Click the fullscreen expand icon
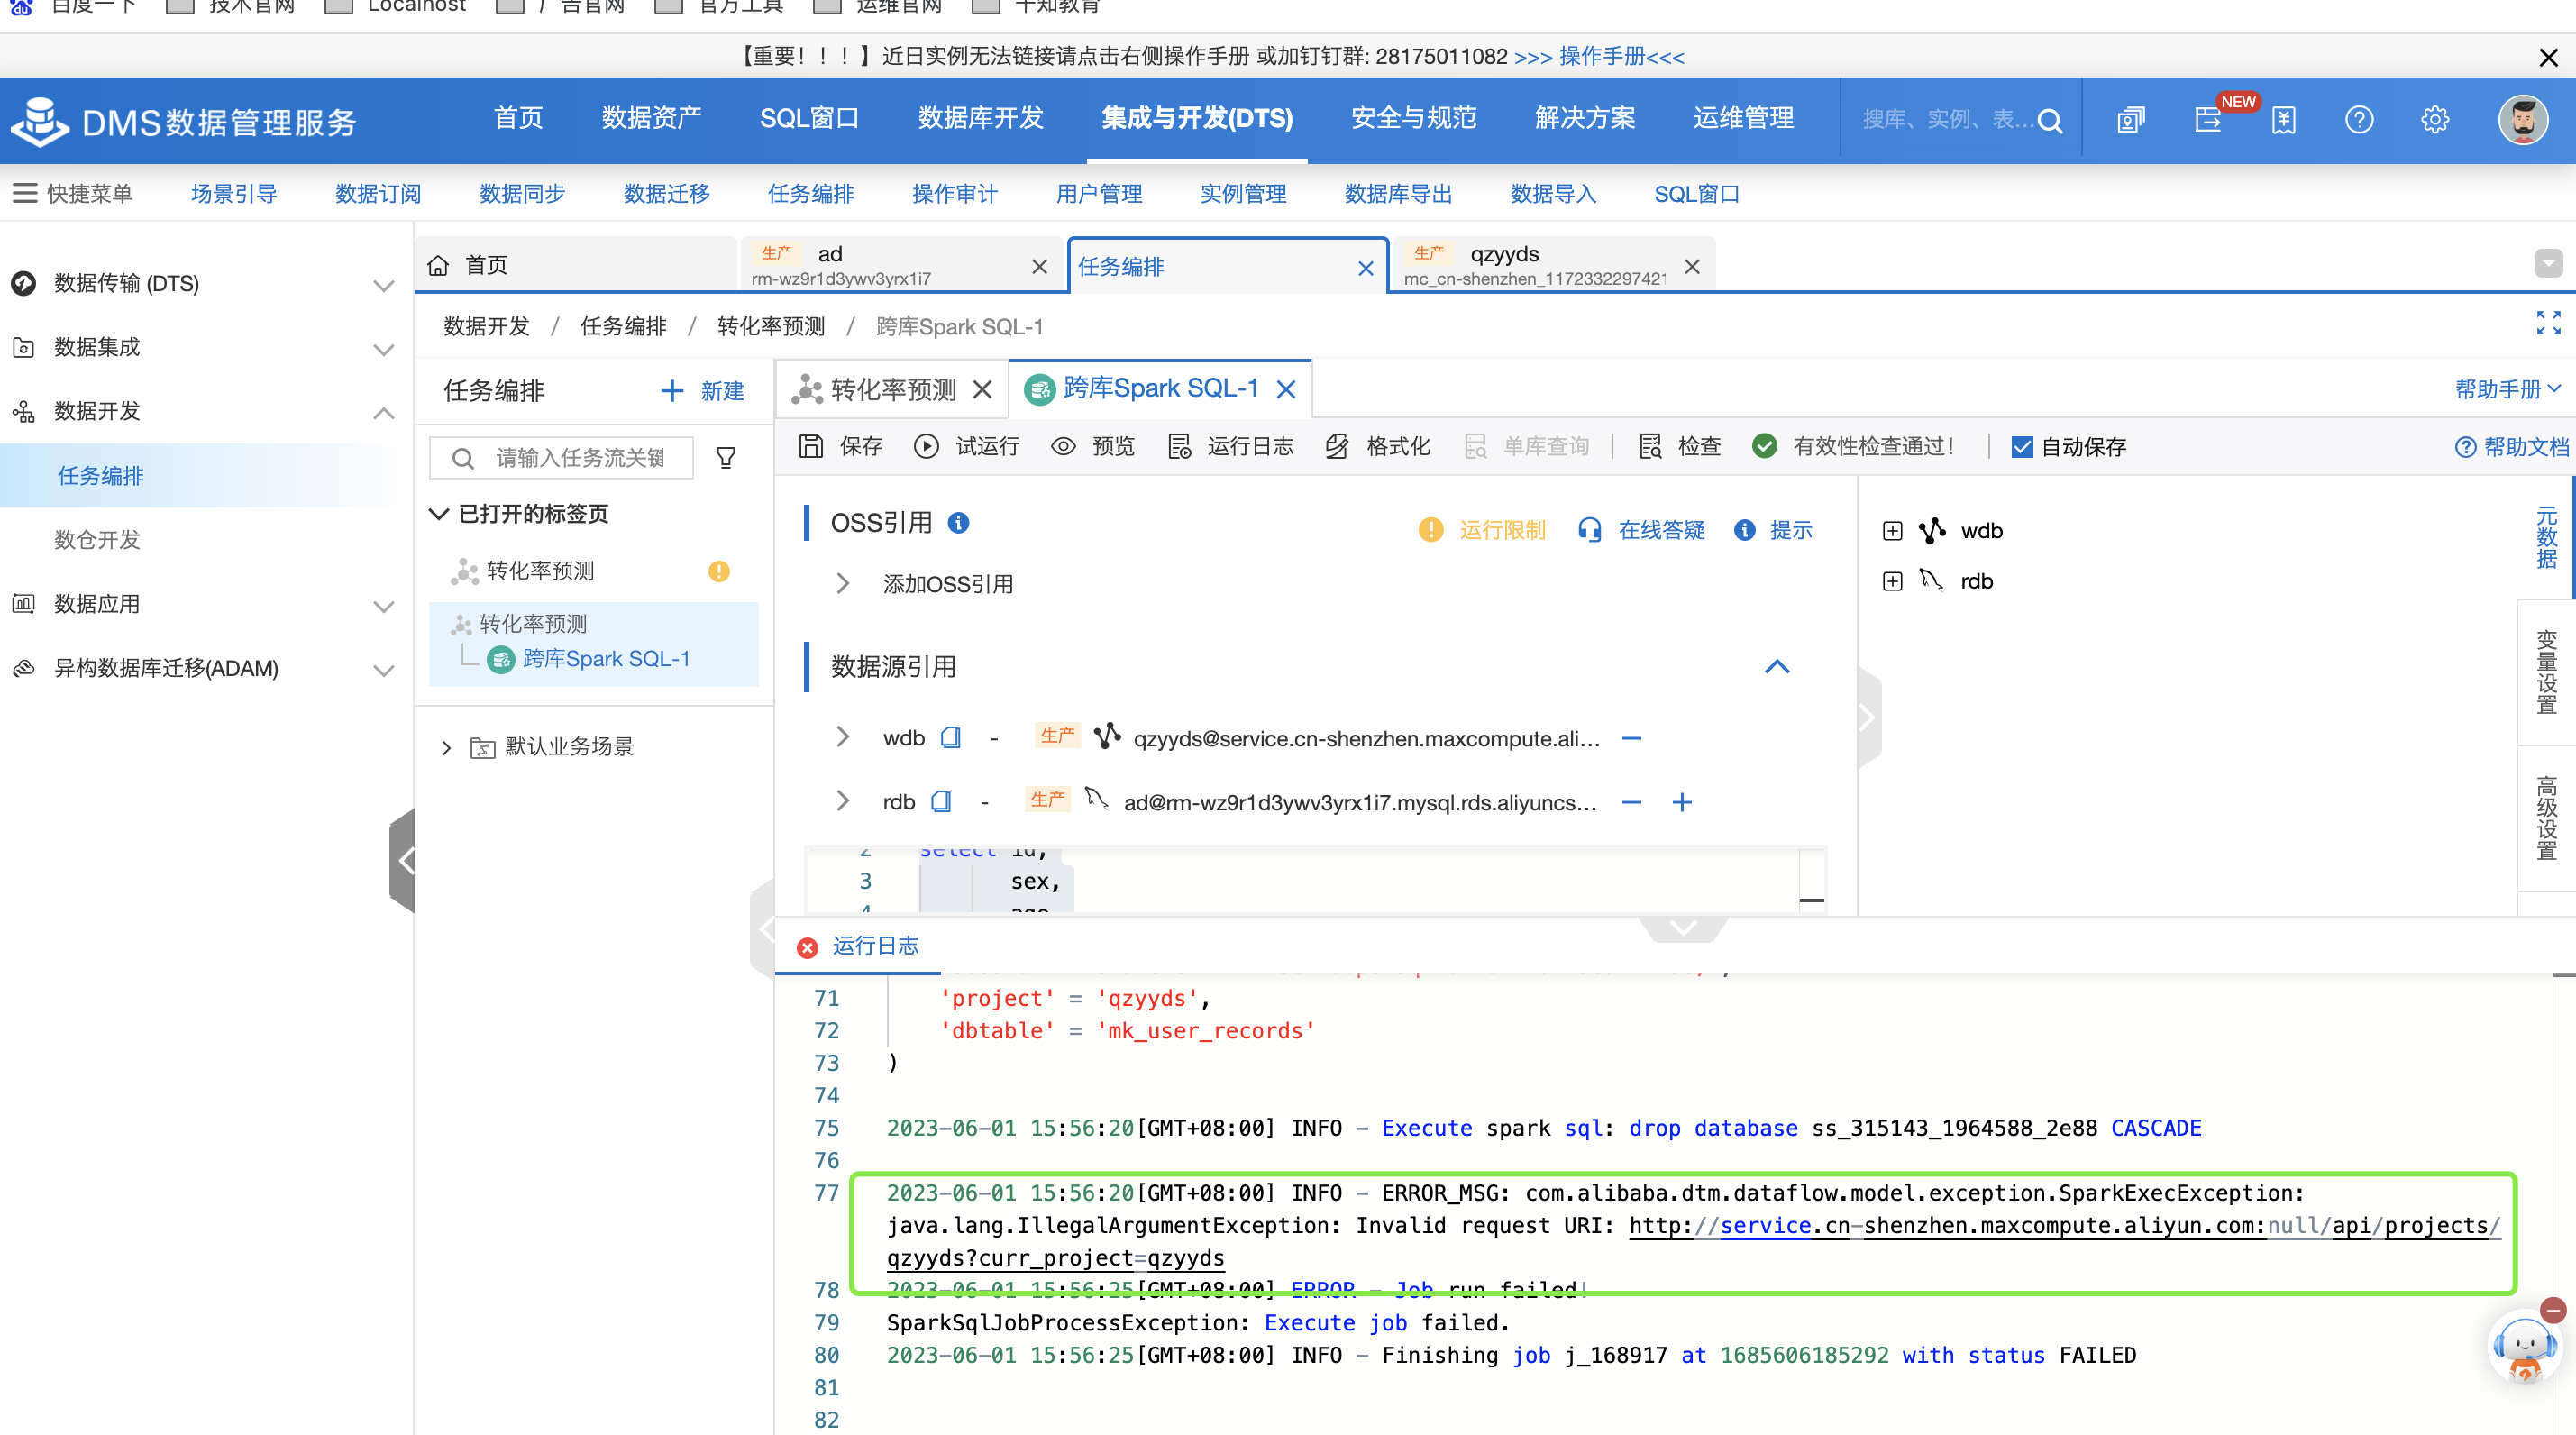Image resolution: width=2576 pixels, height=1435 pixels. tap(2548, 322)
